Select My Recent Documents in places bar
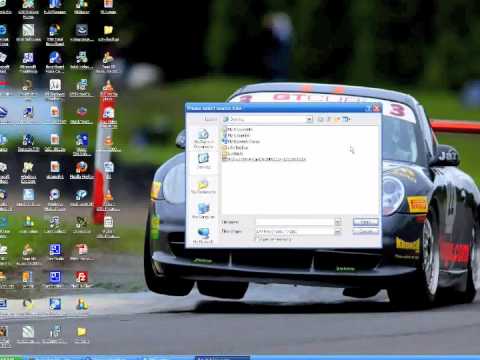 point(203,139)
